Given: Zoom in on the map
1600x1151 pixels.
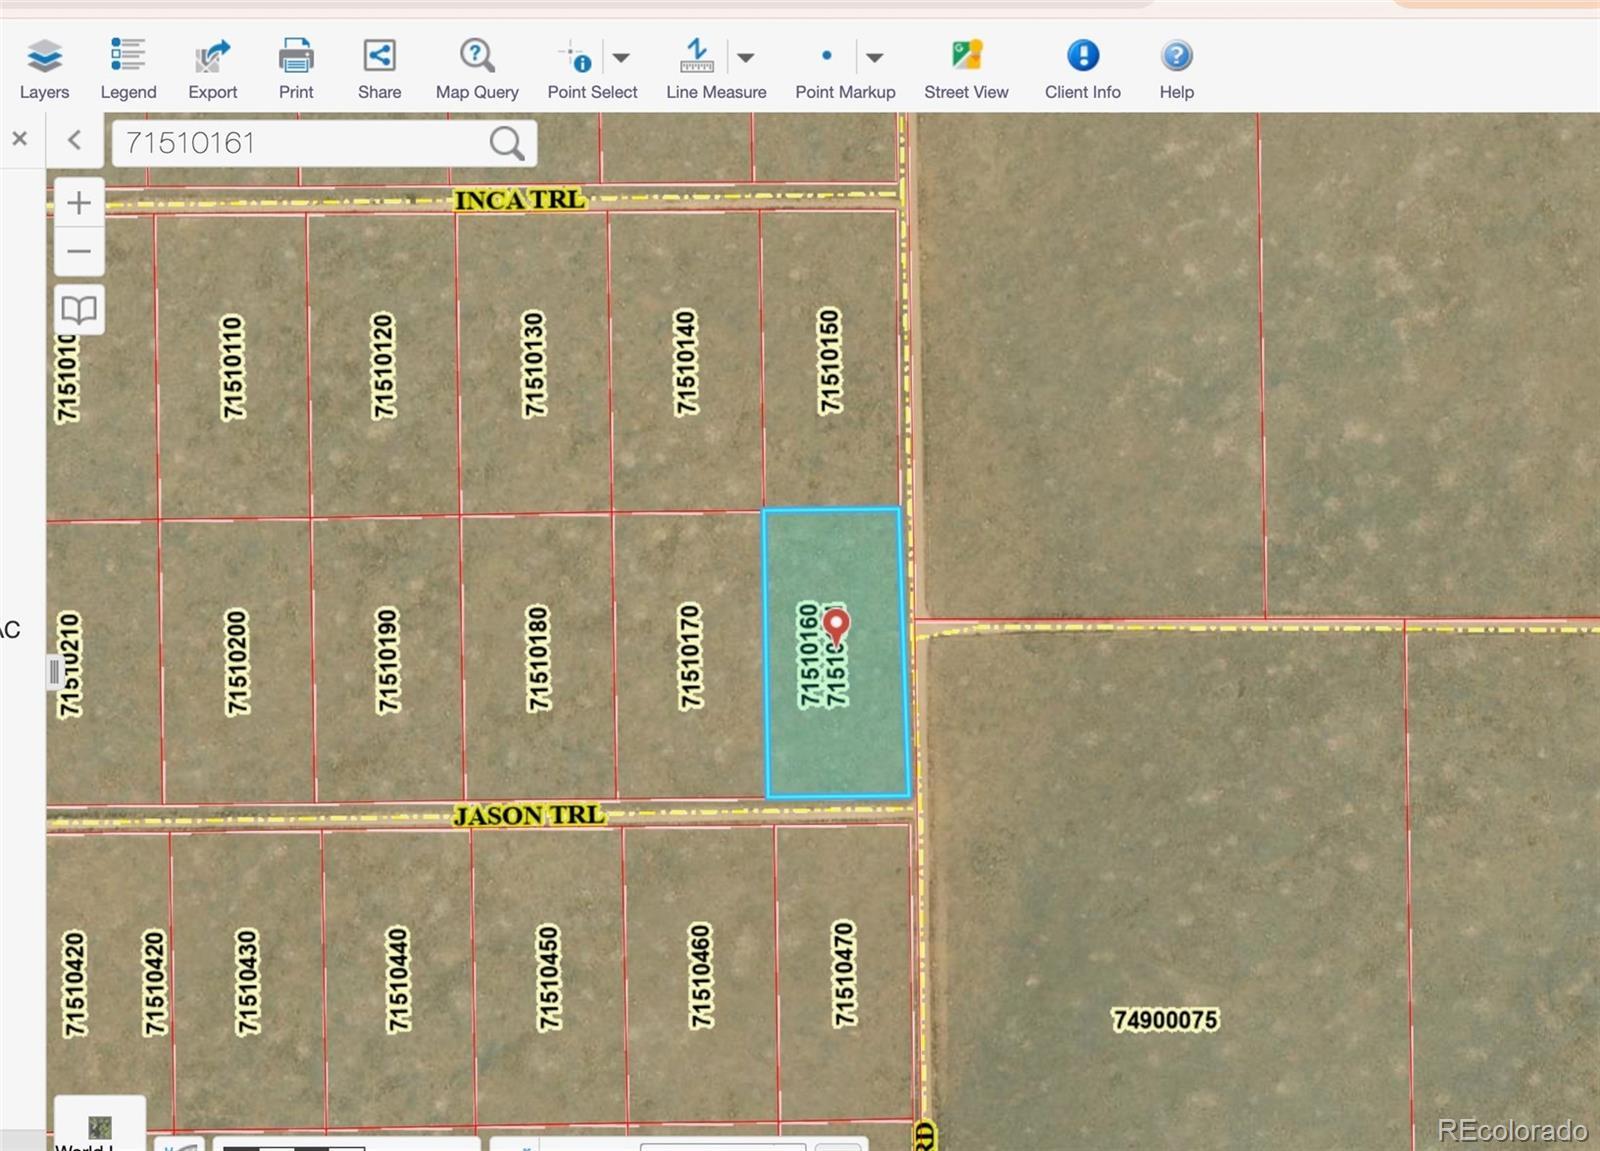Looking at the screenshot, I should tap(79, 204).
